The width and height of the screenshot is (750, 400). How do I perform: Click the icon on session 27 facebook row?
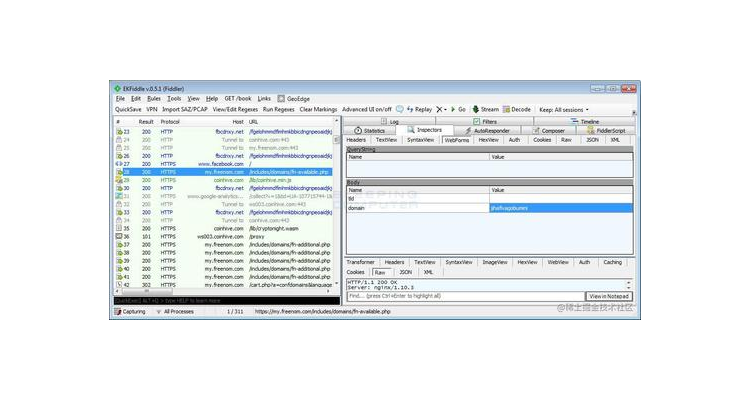click(x=119, y=164)
